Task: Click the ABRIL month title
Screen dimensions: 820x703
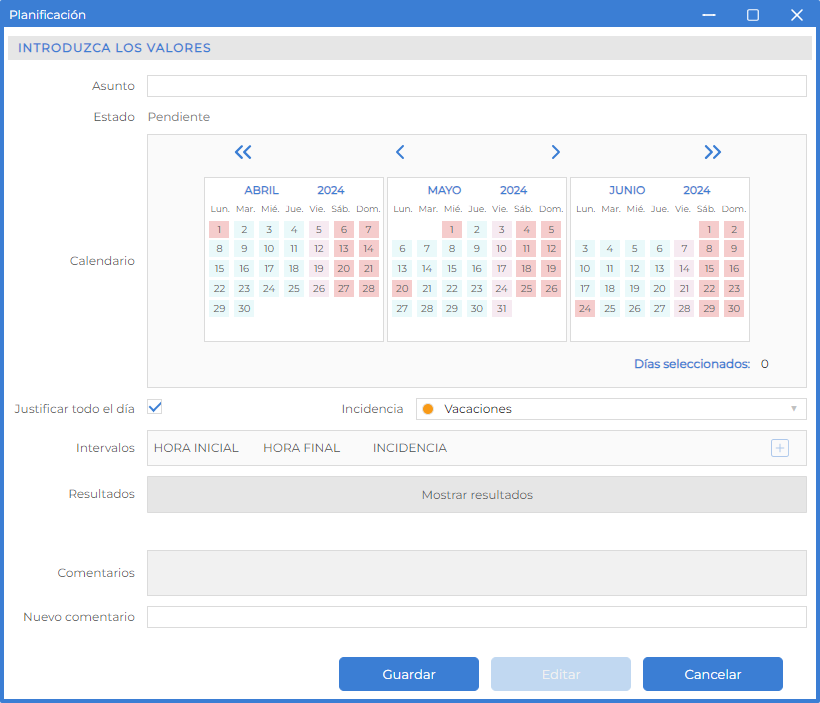Action: [x=261, y=190]
